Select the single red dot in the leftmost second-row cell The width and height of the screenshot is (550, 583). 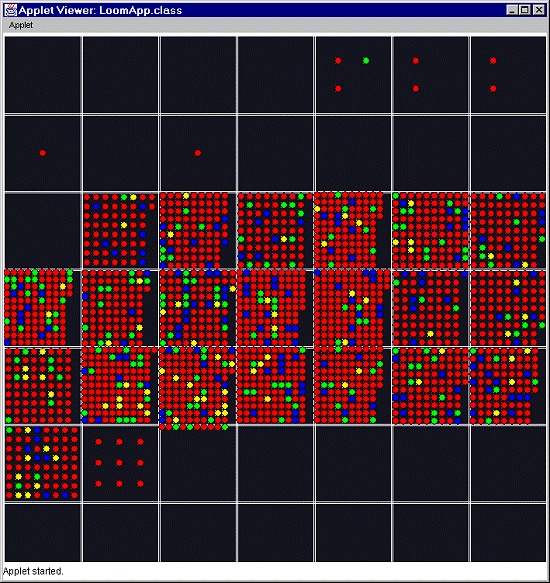(43, 153)
